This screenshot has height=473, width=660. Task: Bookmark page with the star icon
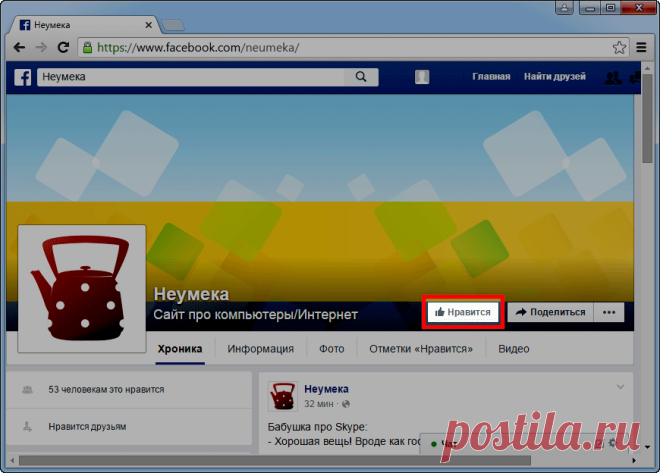tap(619, 47)
